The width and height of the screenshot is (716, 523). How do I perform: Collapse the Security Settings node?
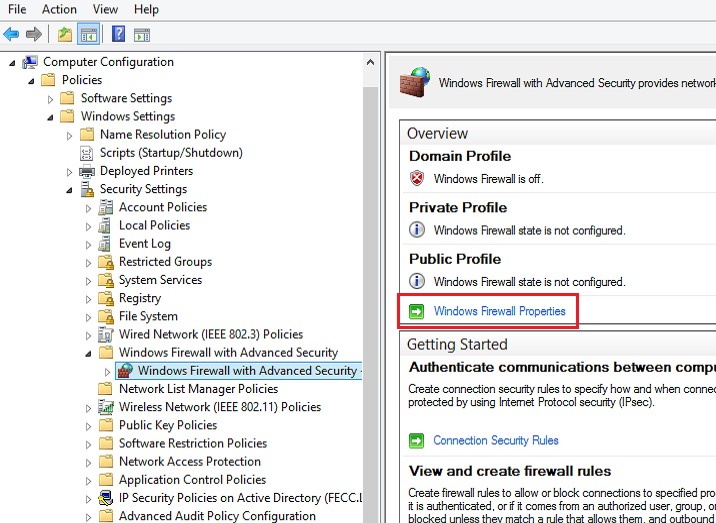[x=69, y=190]
